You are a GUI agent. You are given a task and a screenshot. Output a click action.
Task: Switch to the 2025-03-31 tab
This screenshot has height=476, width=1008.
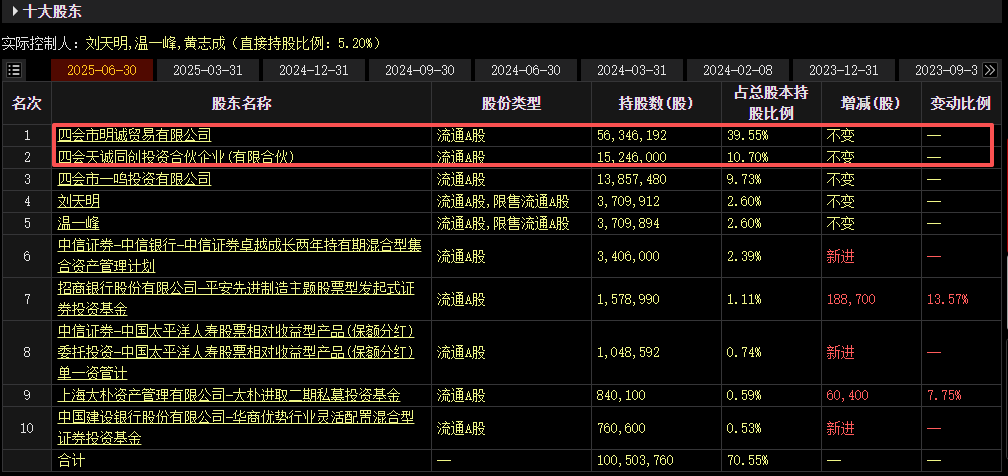(208, 70)
